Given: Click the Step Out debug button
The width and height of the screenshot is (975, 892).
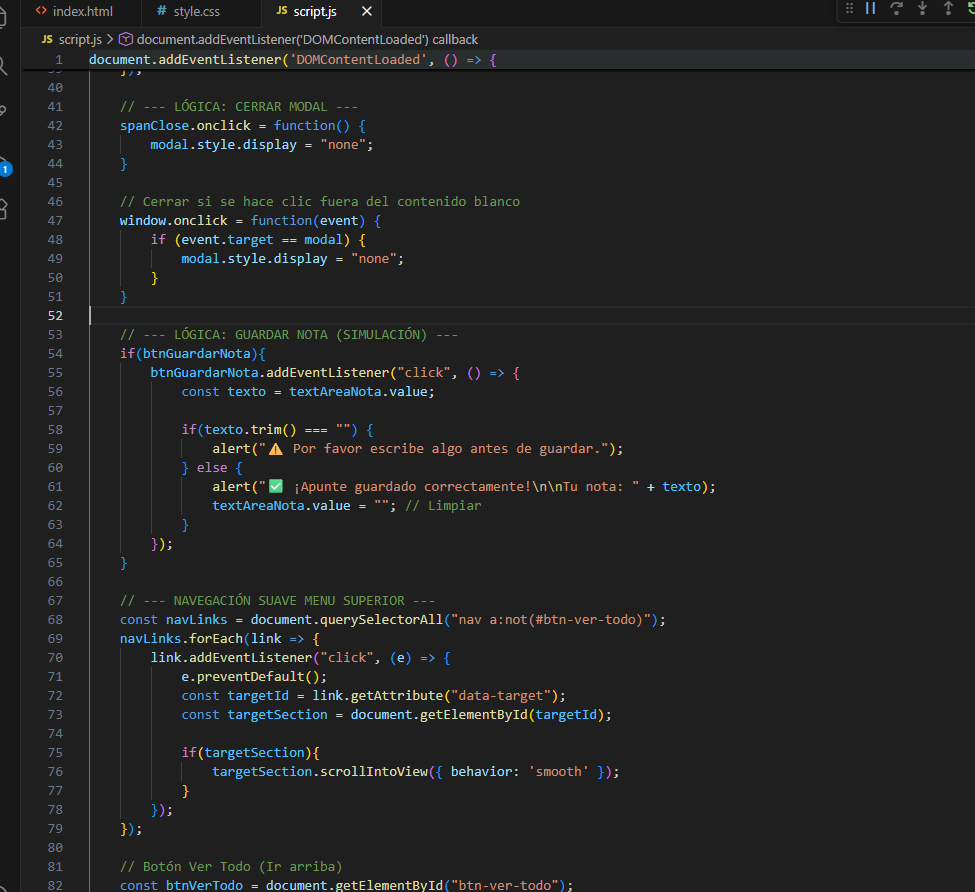Looking at the screenshot, I should point(947,9).
